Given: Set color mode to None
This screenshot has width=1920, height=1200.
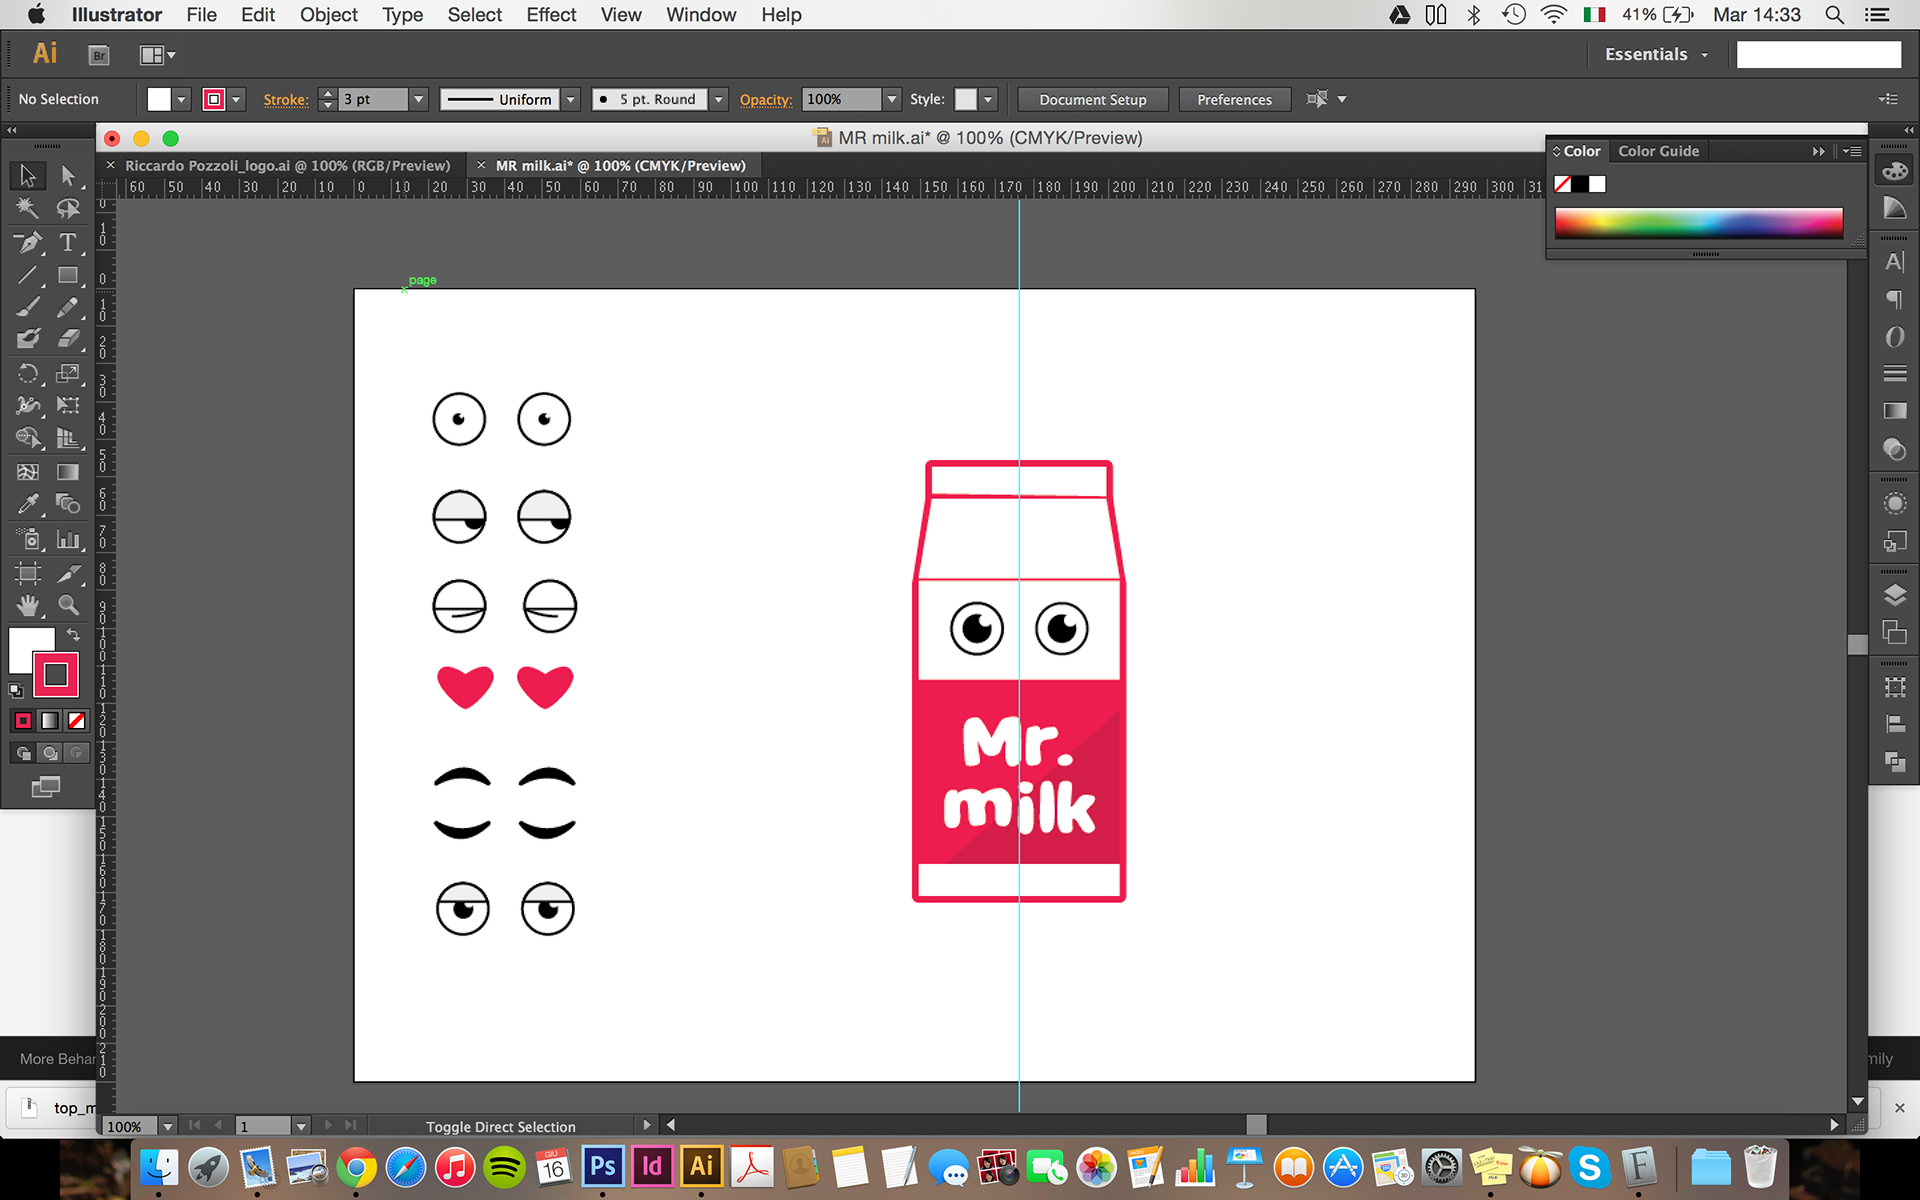Looking at the screenshot, I should click(x=76, y=720).
